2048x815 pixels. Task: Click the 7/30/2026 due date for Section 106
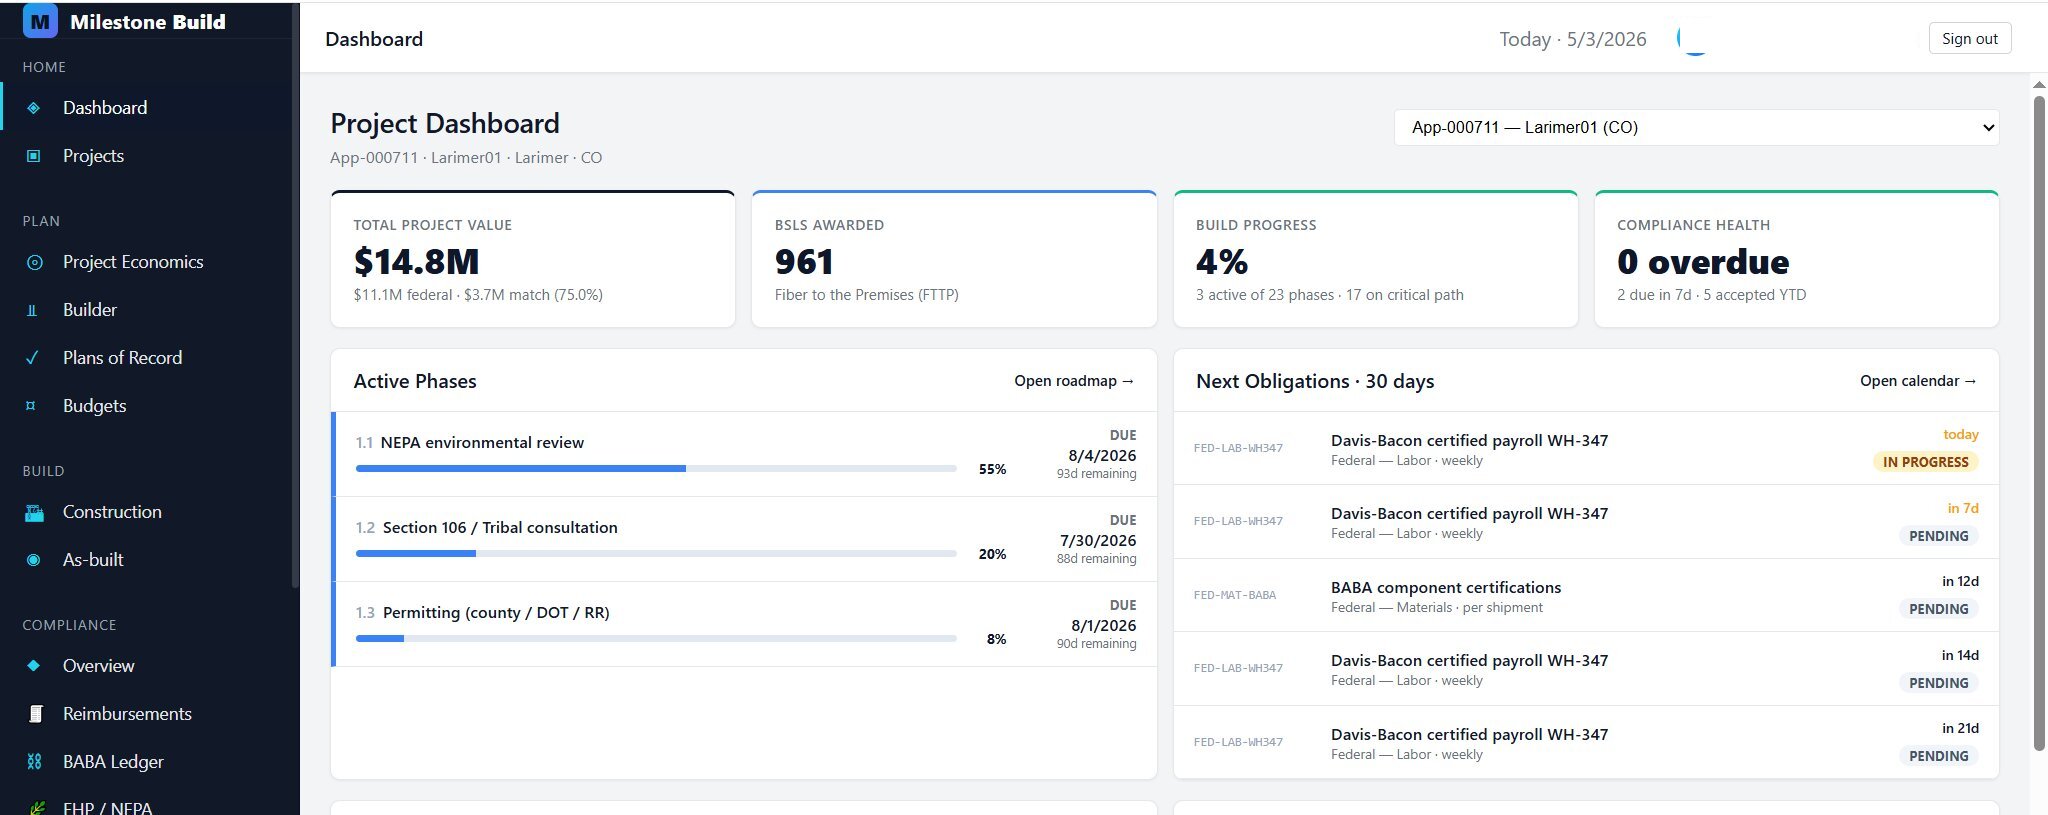(1098, 540)
